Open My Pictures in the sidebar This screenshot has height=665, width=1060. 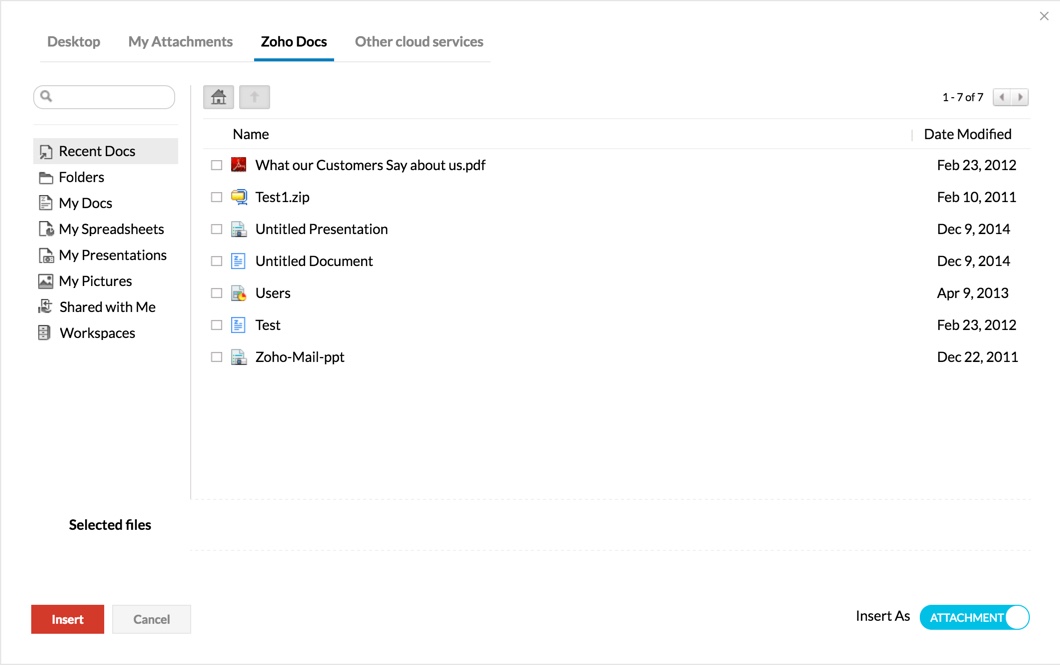point(95,281)
